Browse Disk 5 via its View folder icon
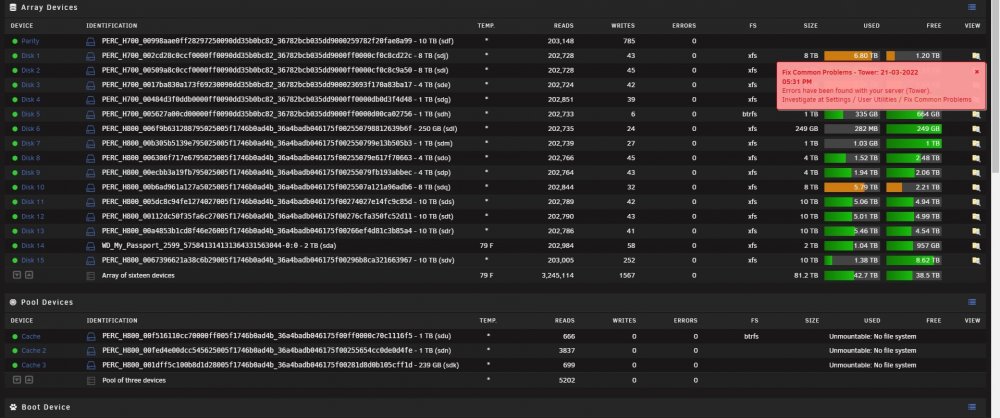 976,115
